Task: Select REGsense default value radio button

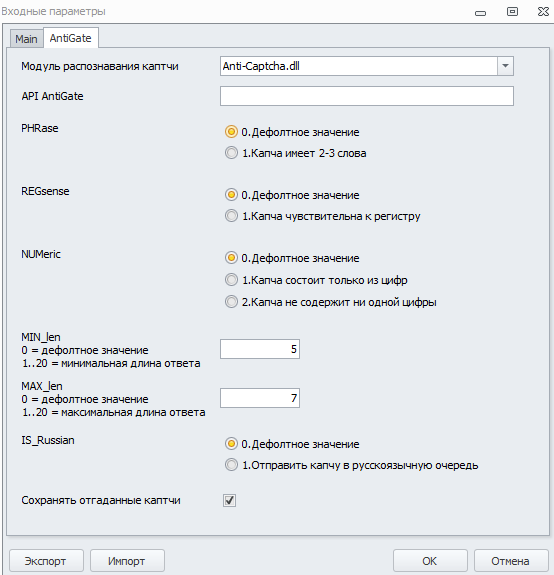Action: (x=231, y=195)
